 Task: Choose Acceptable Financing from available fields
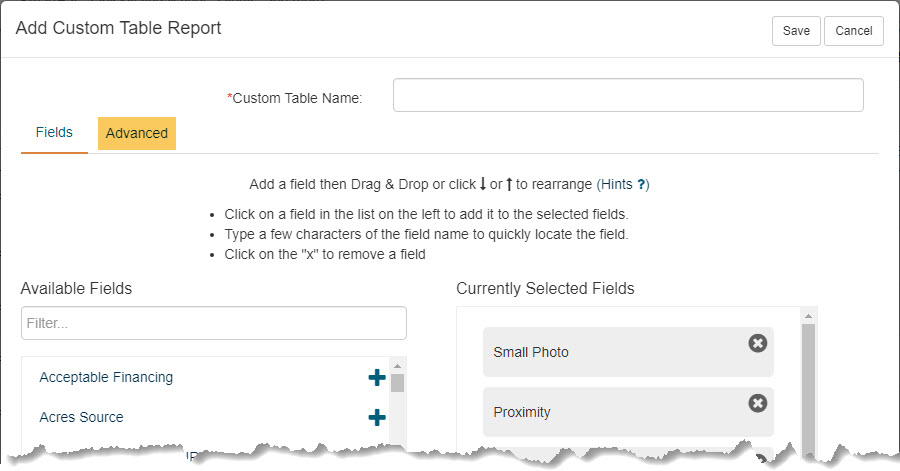106,377
